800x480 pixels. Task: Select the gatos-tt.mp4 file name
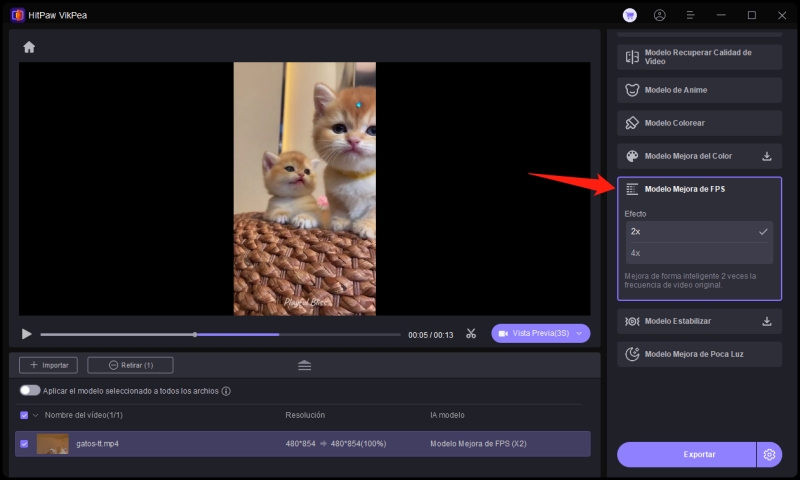pos(97,444)
